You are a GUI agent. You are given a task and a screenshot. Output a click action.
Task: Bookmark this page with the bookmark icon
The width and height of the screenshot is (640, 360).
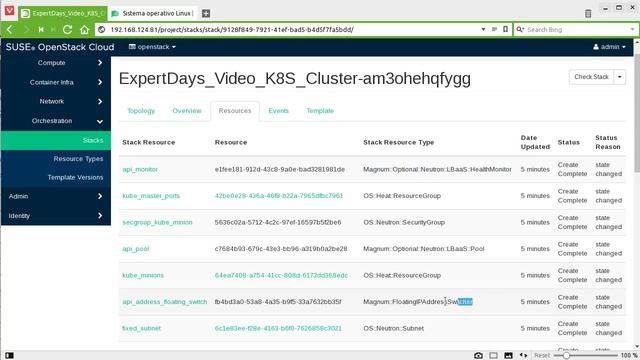coord(505,29)
